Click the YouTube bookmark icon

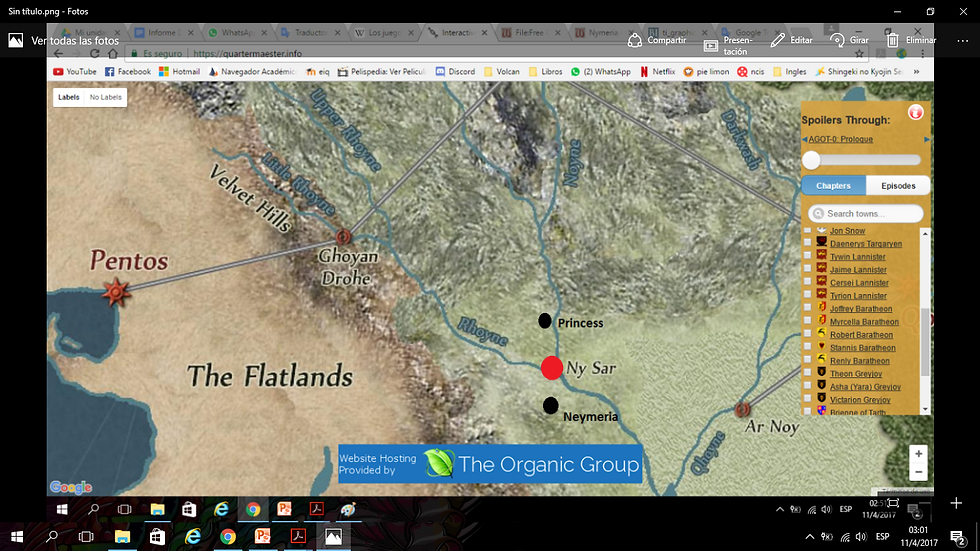point(58,72)
